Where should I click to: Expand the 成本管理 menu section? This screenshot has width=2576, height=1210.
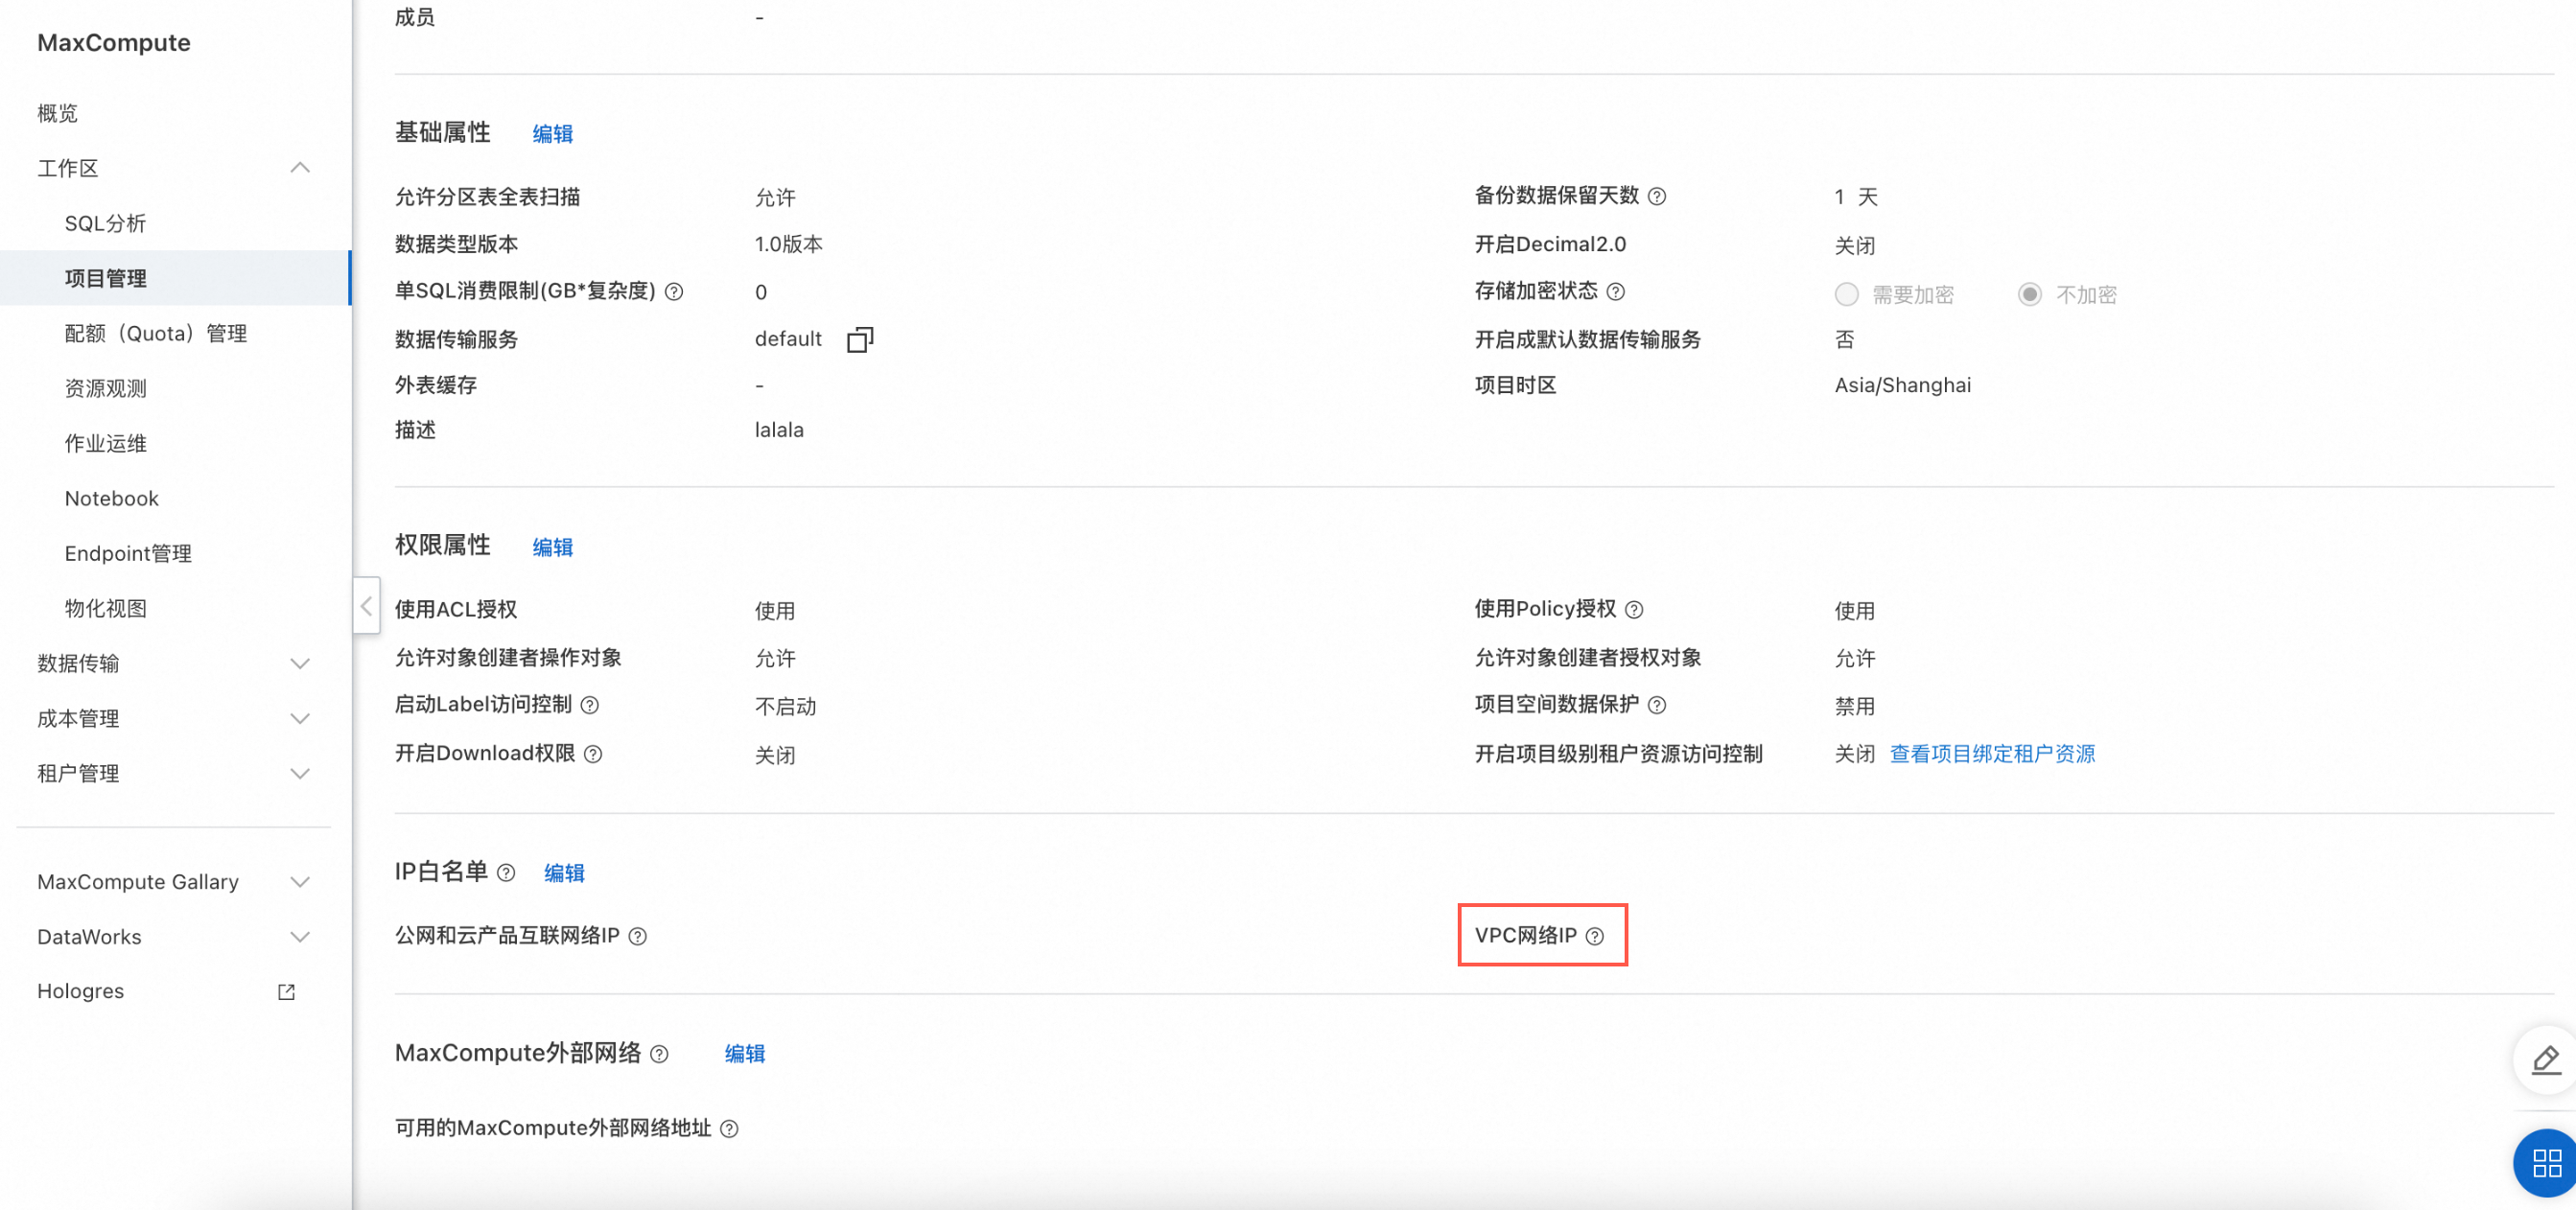pyautogui.click(x=299, y=719)
